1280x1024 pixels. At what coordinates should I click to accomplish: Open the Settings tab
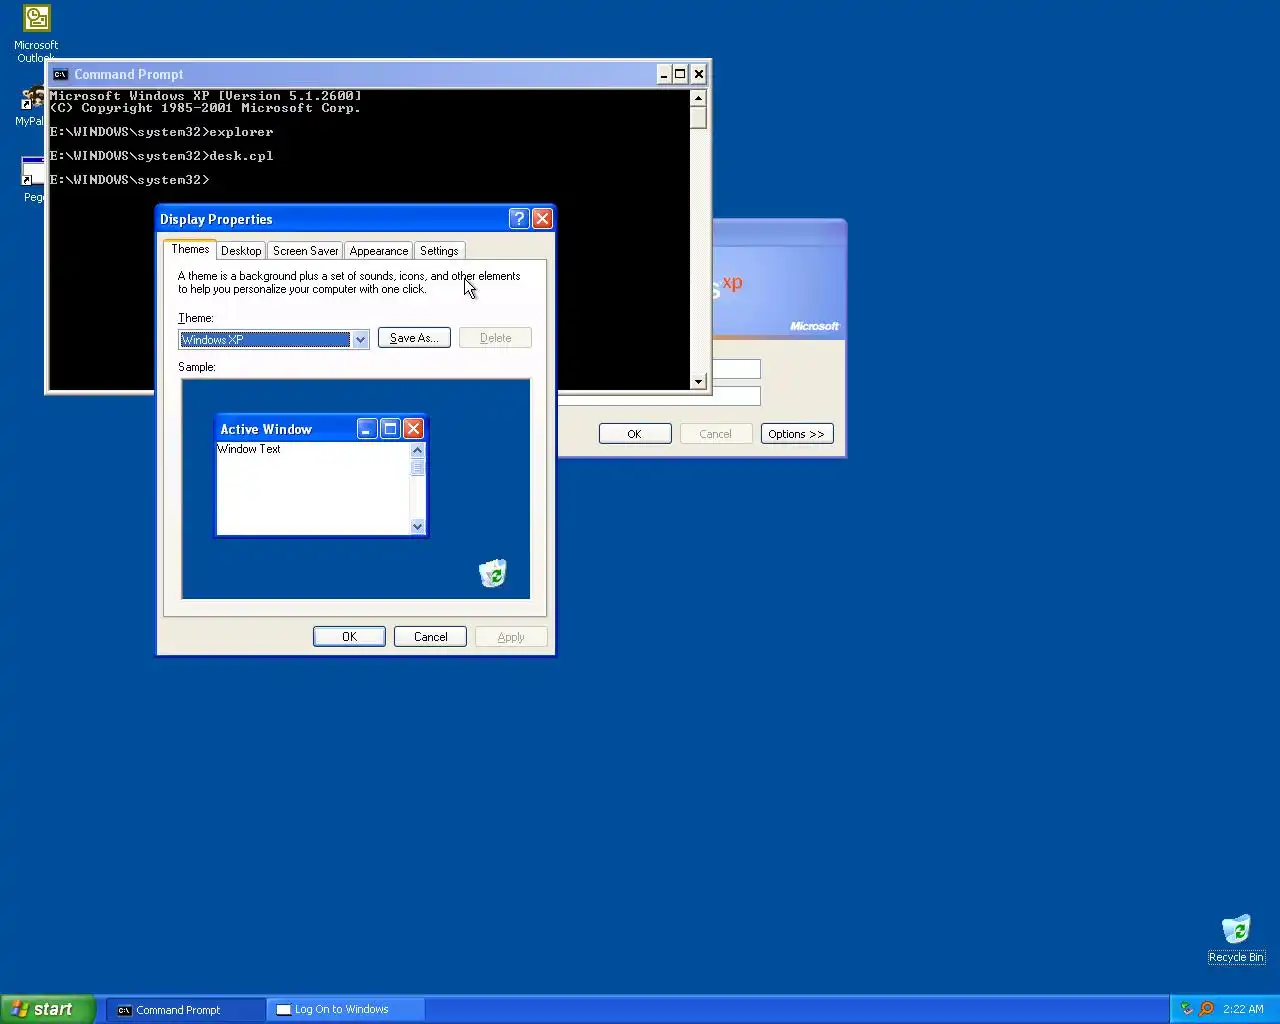(x=439, y=251)
